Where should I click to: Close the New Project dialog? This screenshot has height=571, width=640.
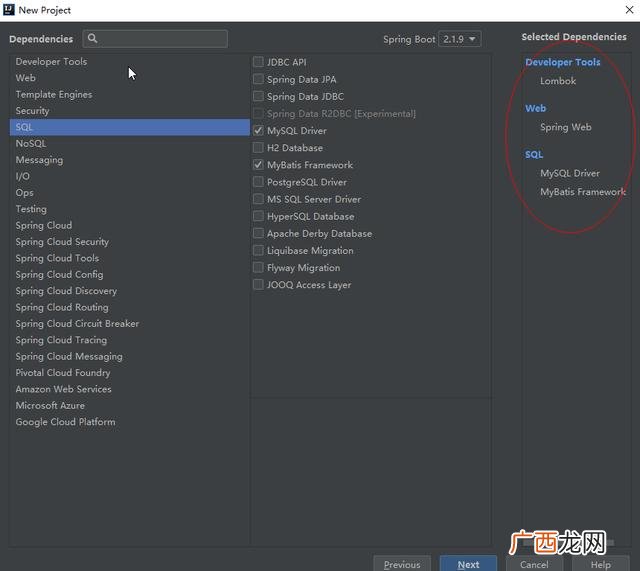pos(629,10)
